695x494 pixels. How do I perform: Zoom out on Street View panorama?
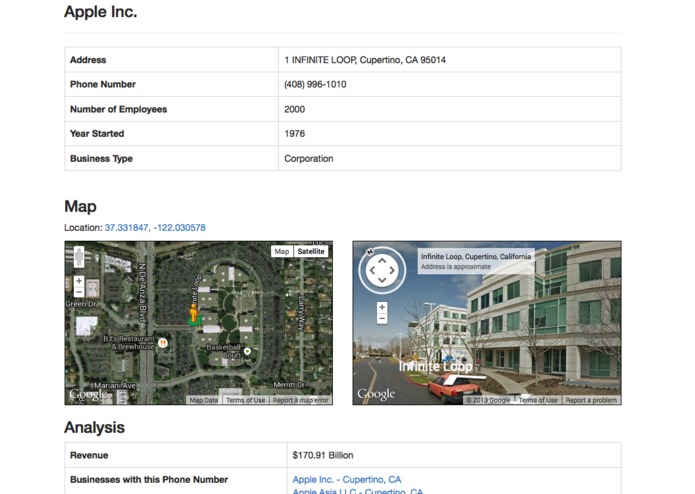(x=382, y=318)
